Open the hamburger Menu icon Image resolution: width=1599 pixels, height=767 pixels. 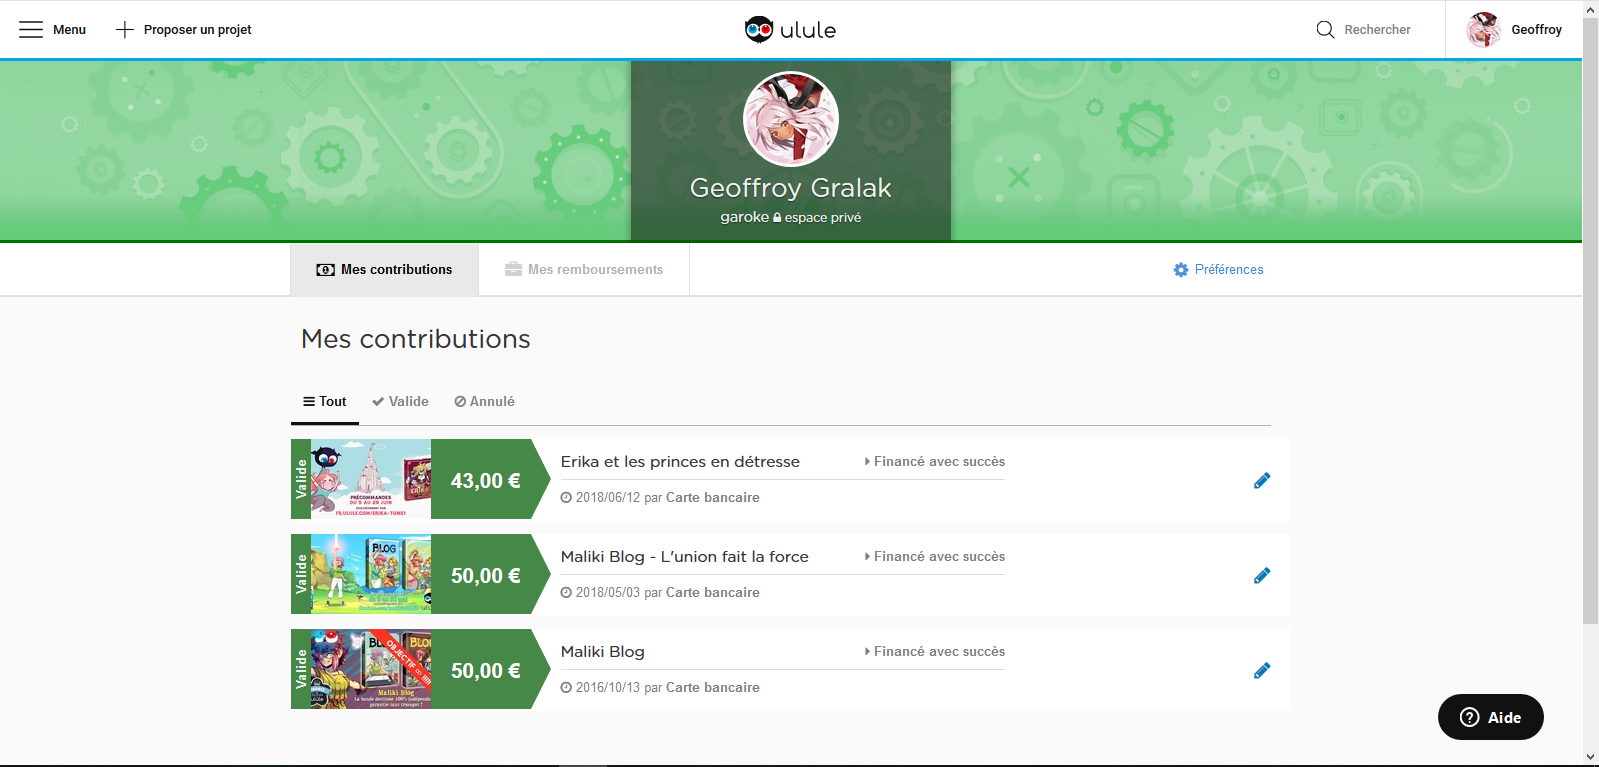click(31, 30)
